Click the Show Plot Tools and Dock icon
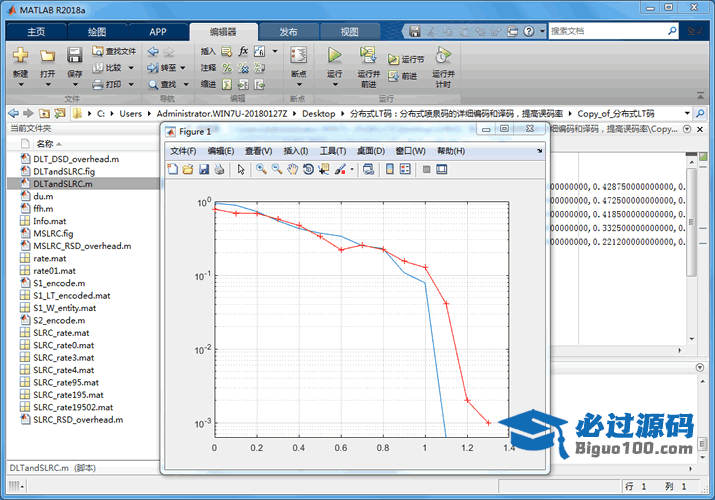Image resolution: width=715 pixels, height=500 pixels. (x=441, y=170)
